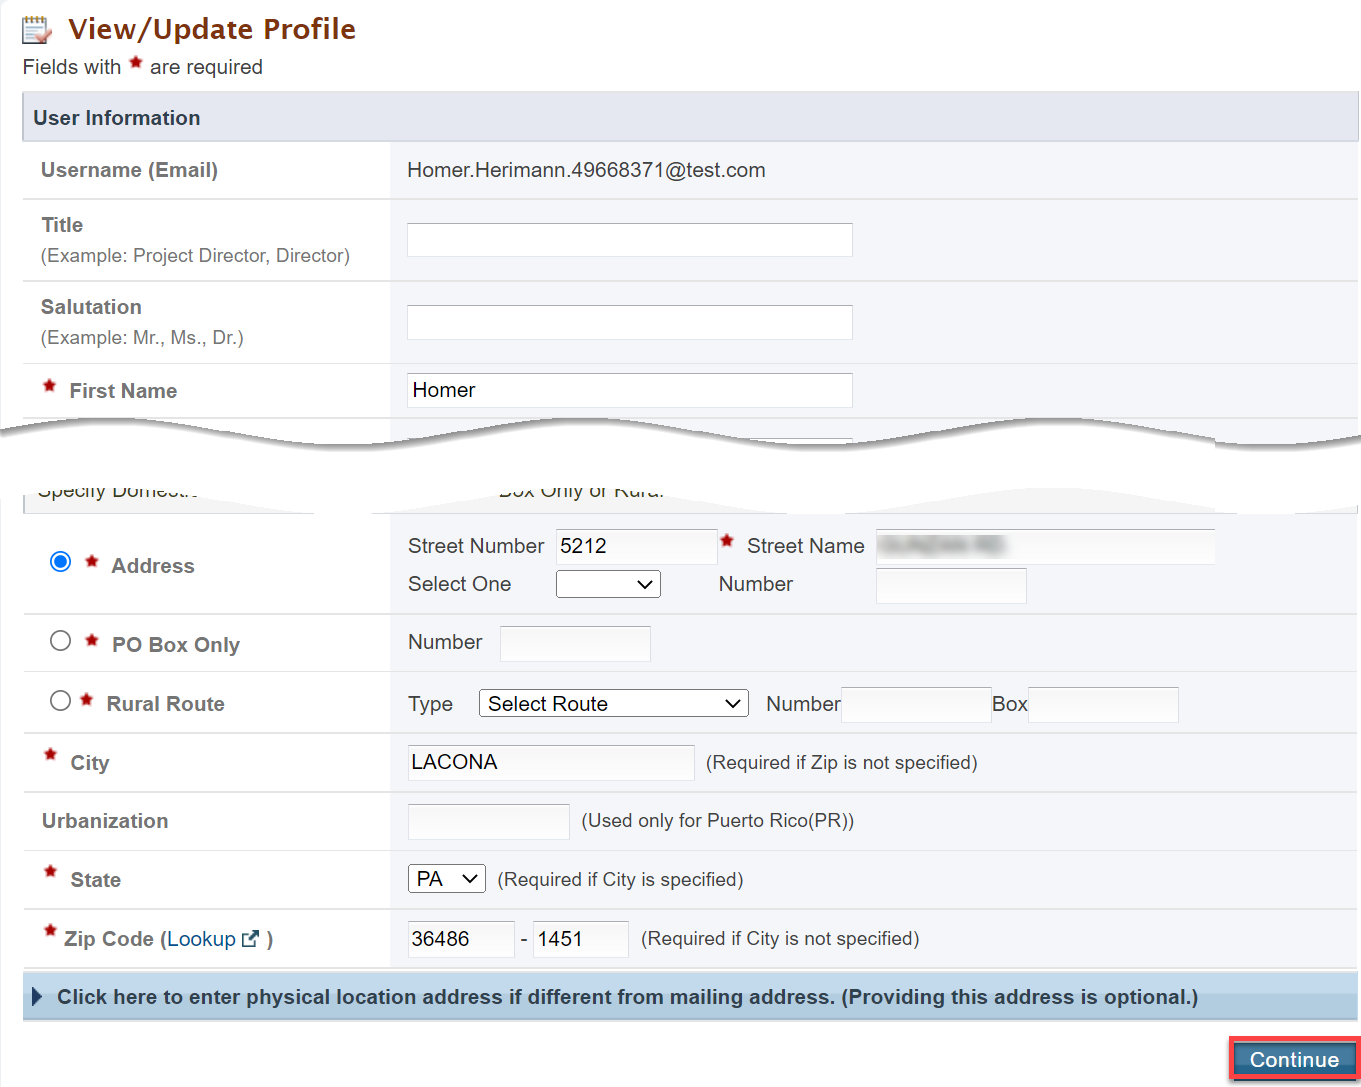Expand the physical location address section

[690, 997]
